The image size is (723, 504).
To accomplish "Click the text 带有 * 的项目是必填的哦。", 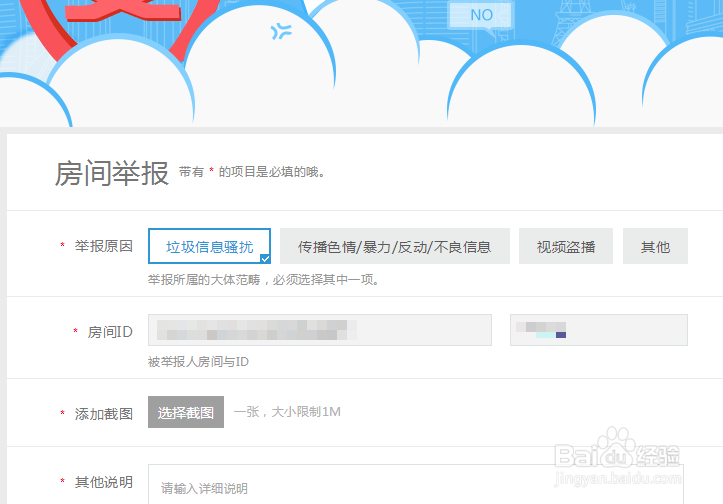I will coord(252,172).
